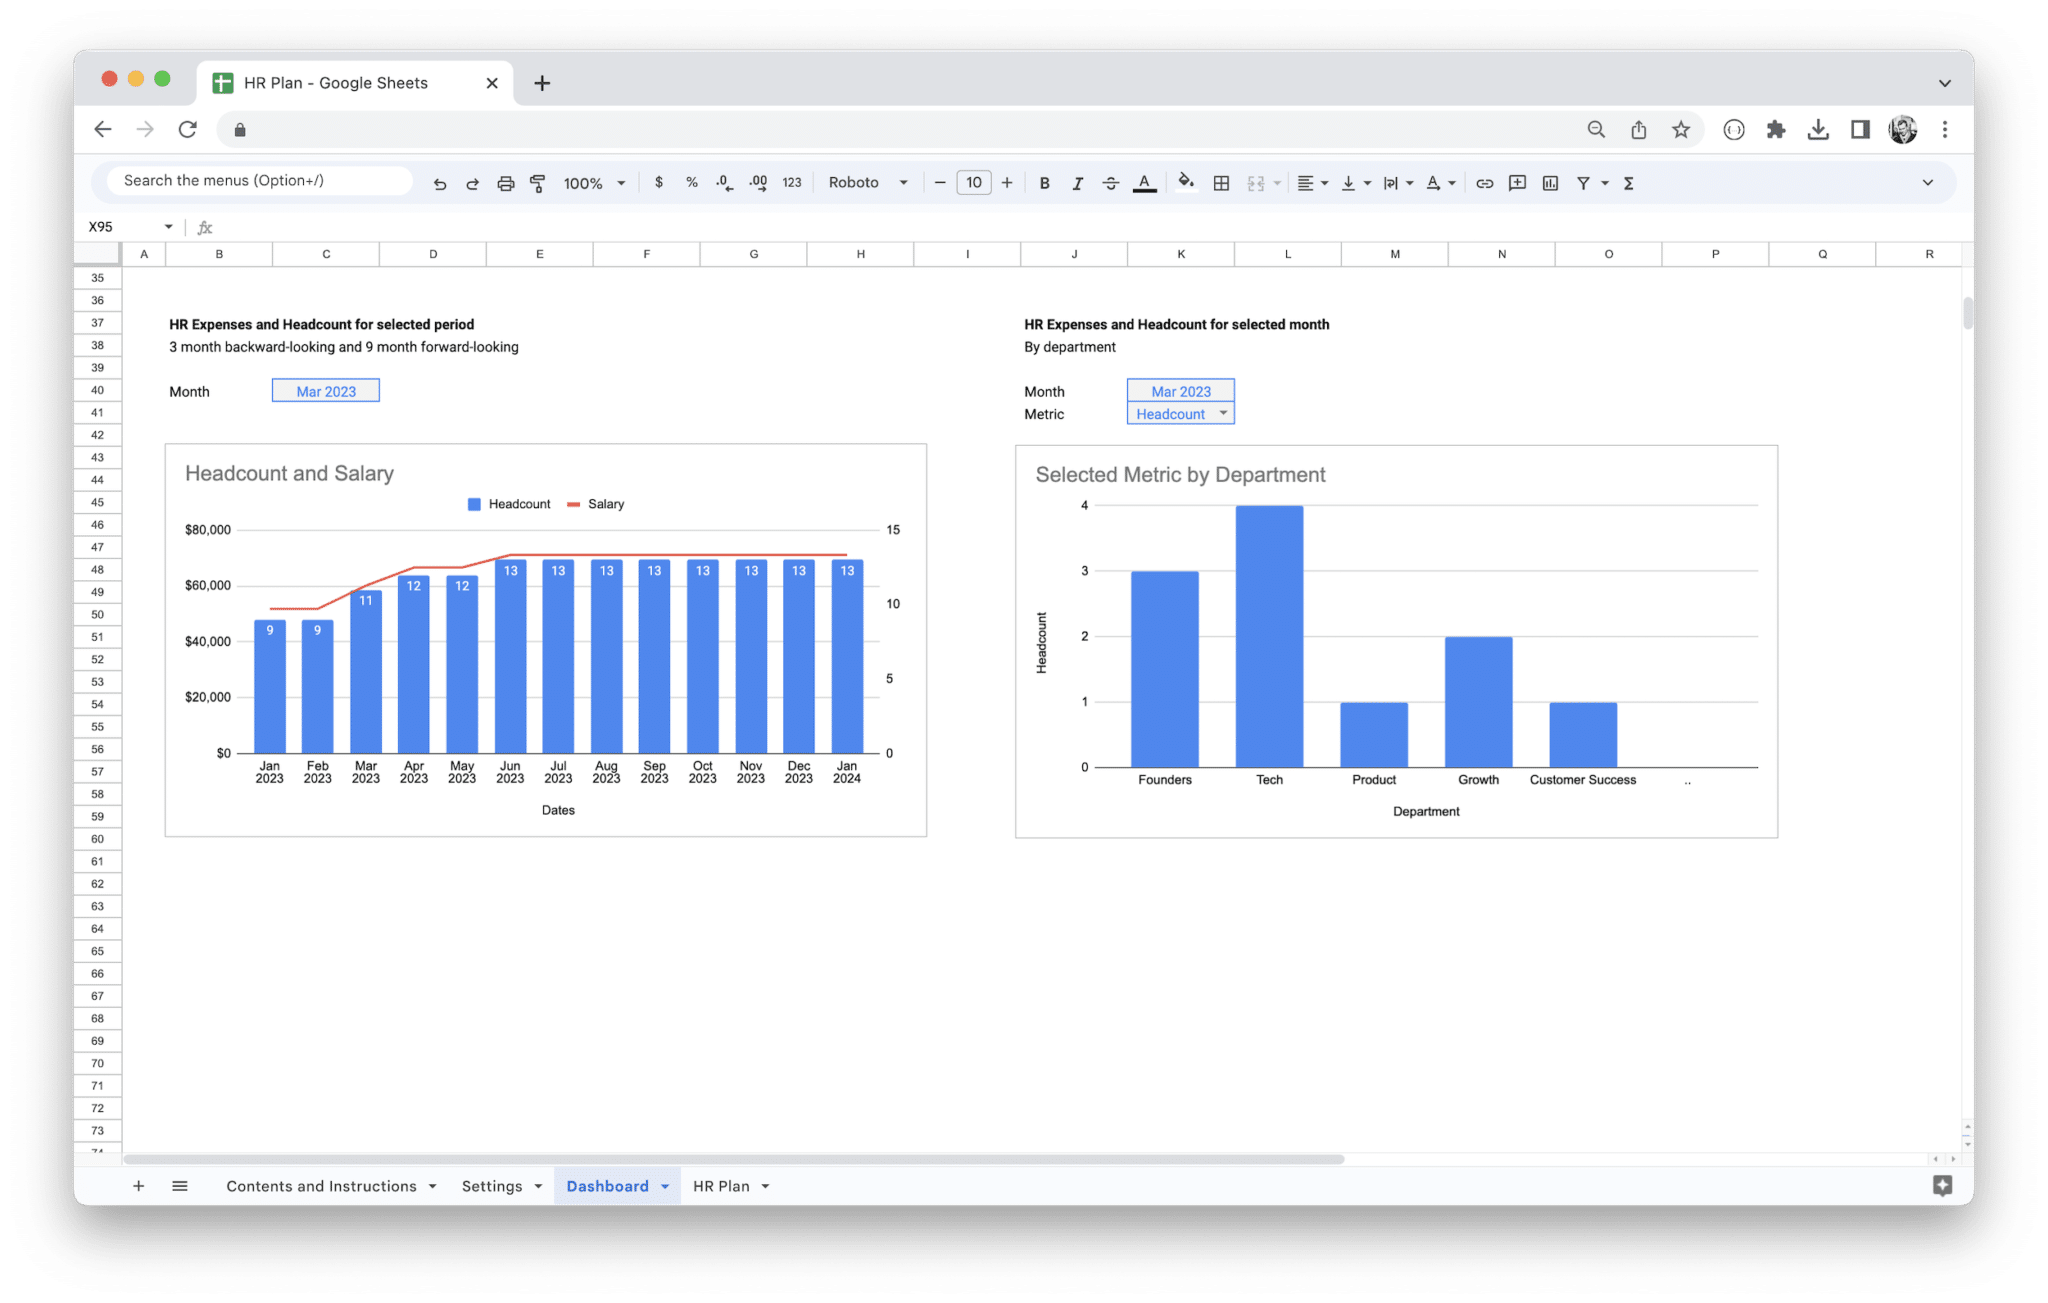
Task: Toggle strikethrough formatting
Action: 1111,182
